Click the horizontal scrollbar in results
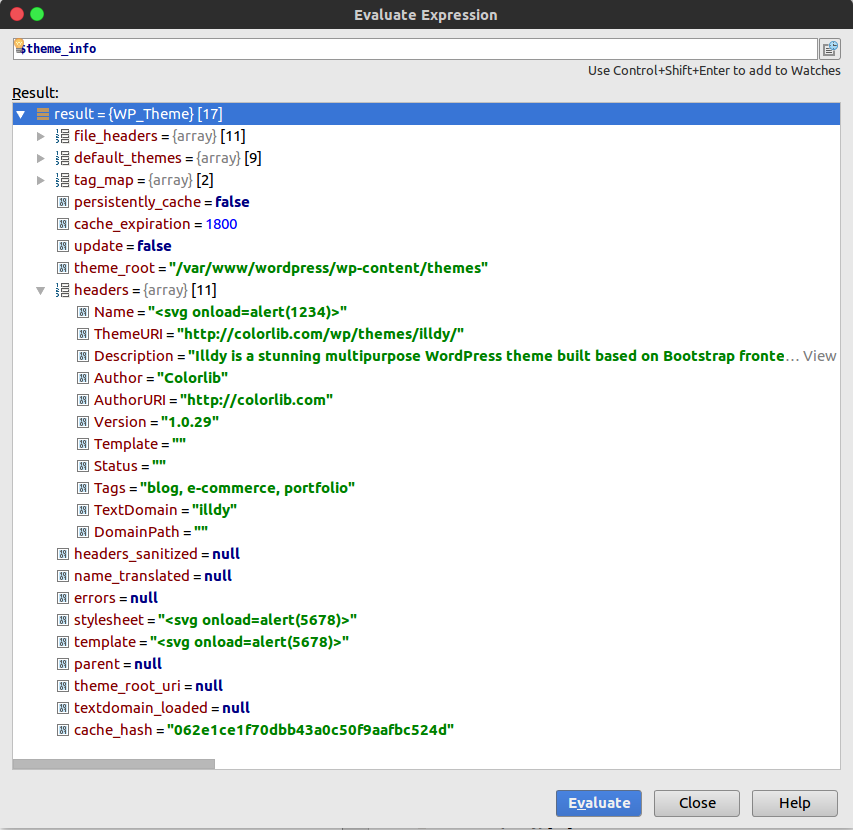Image resolution: width=853 pixels, height=830 pixels. click(114, 764)
